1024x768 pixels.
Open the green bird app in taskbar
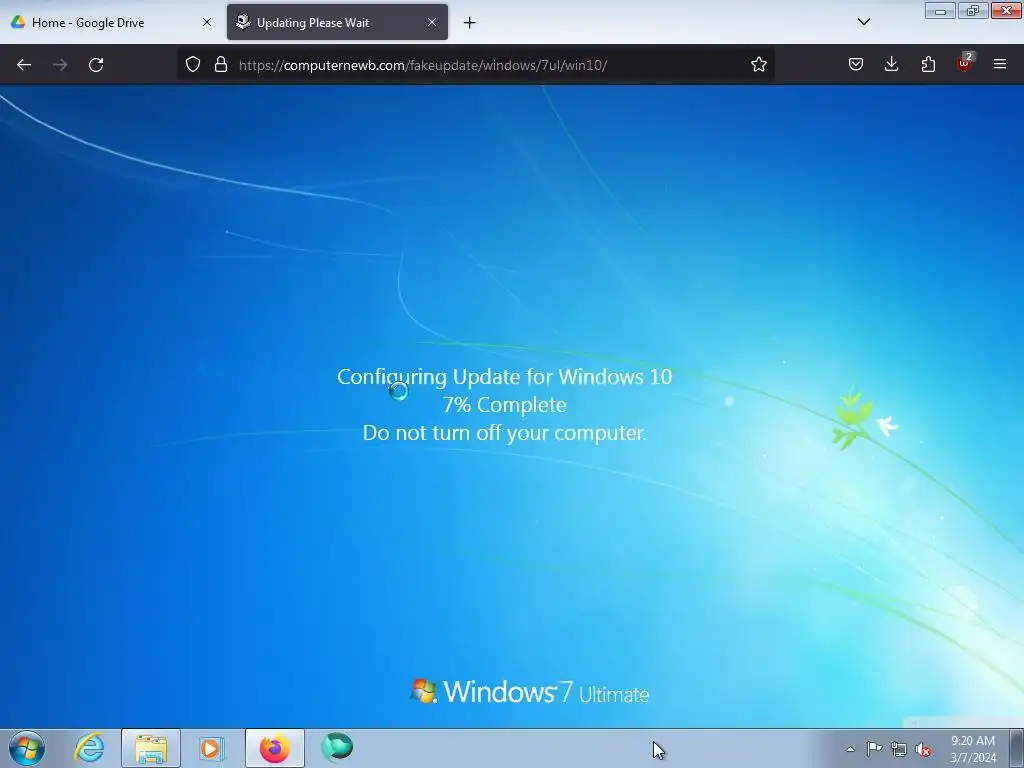pos(337,748)
